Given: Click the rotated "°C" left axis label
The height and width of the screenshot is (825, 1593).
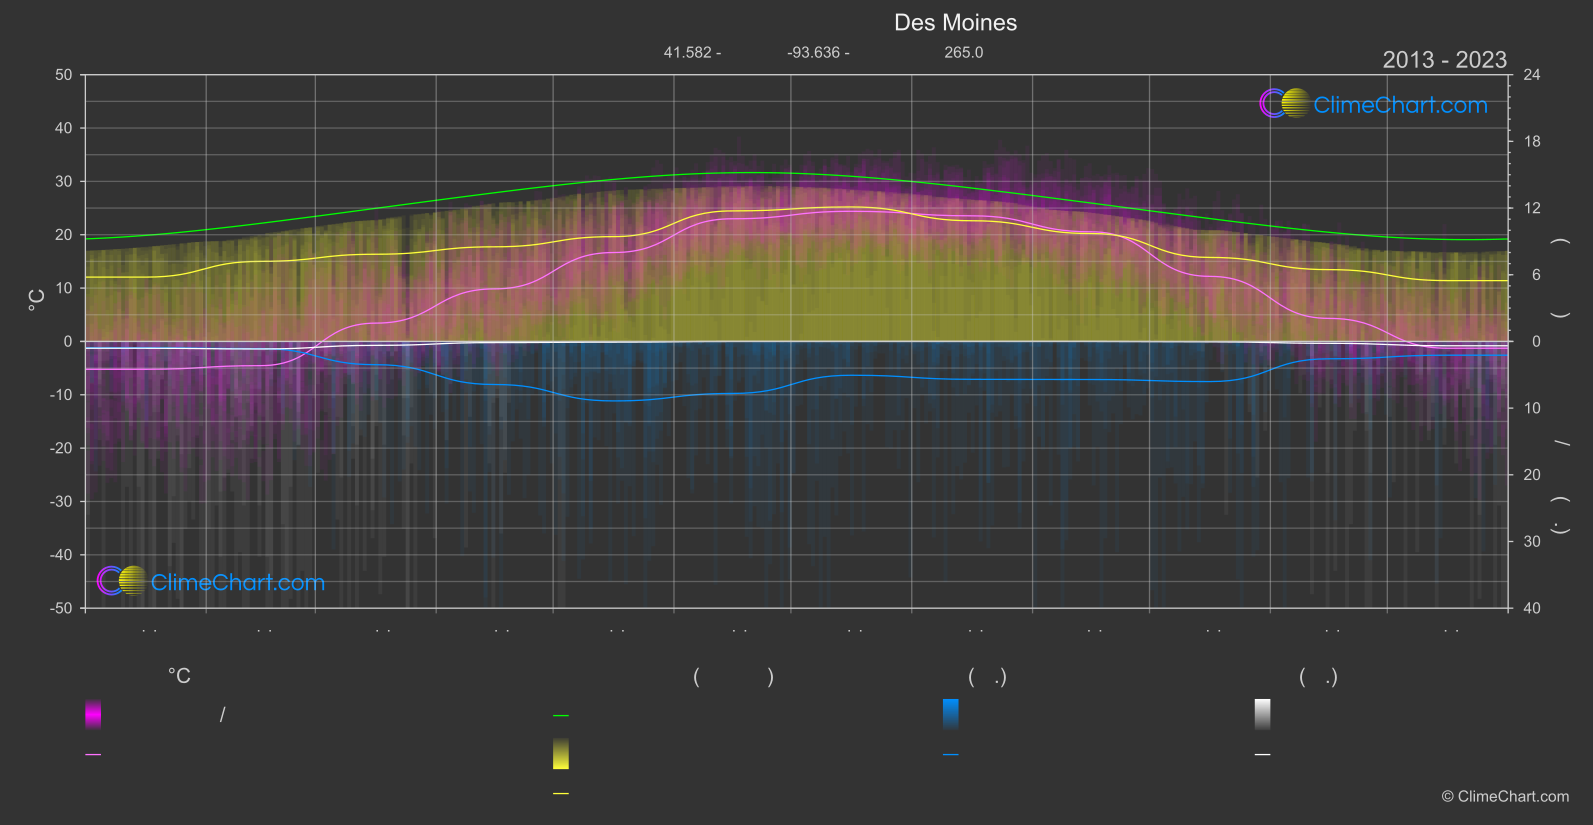Looking at the screenshot, I should tap(37, 299).
